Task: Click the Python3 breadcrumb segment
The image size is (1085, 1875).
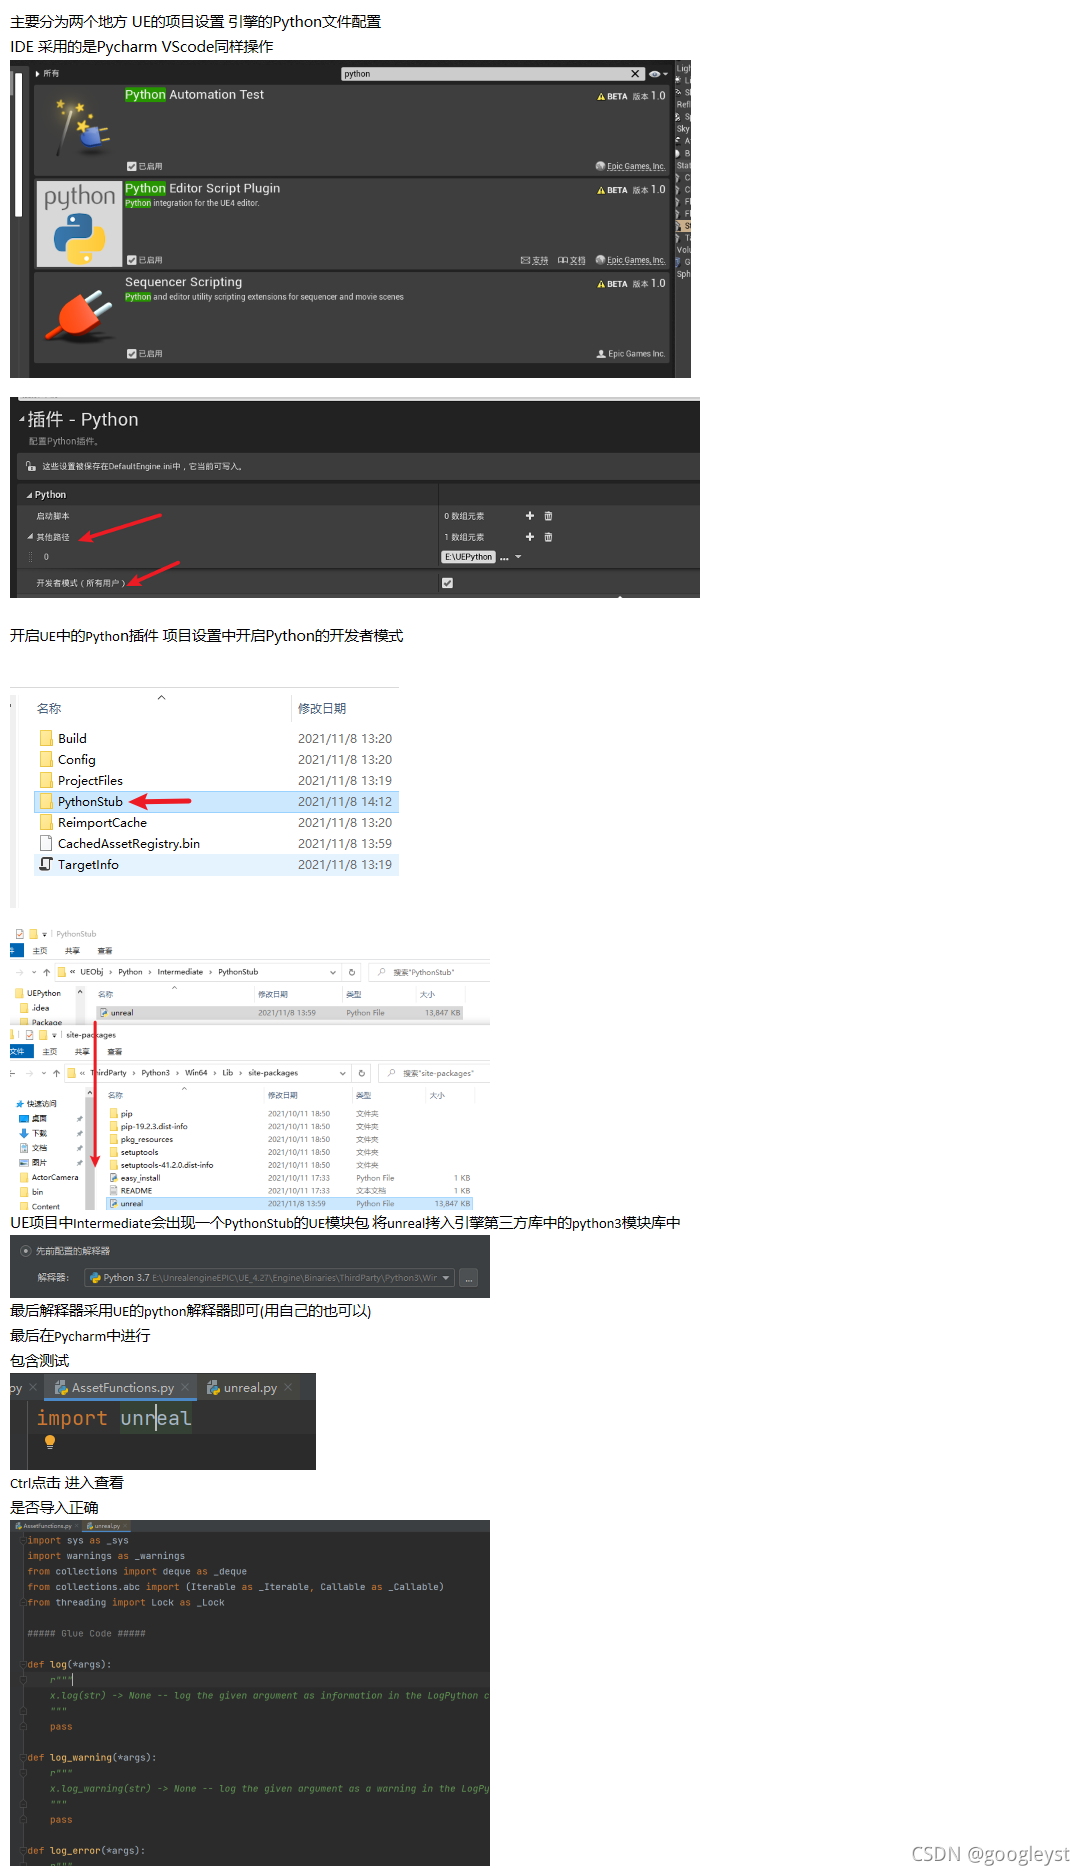Action: click(x=155, y=1073)
